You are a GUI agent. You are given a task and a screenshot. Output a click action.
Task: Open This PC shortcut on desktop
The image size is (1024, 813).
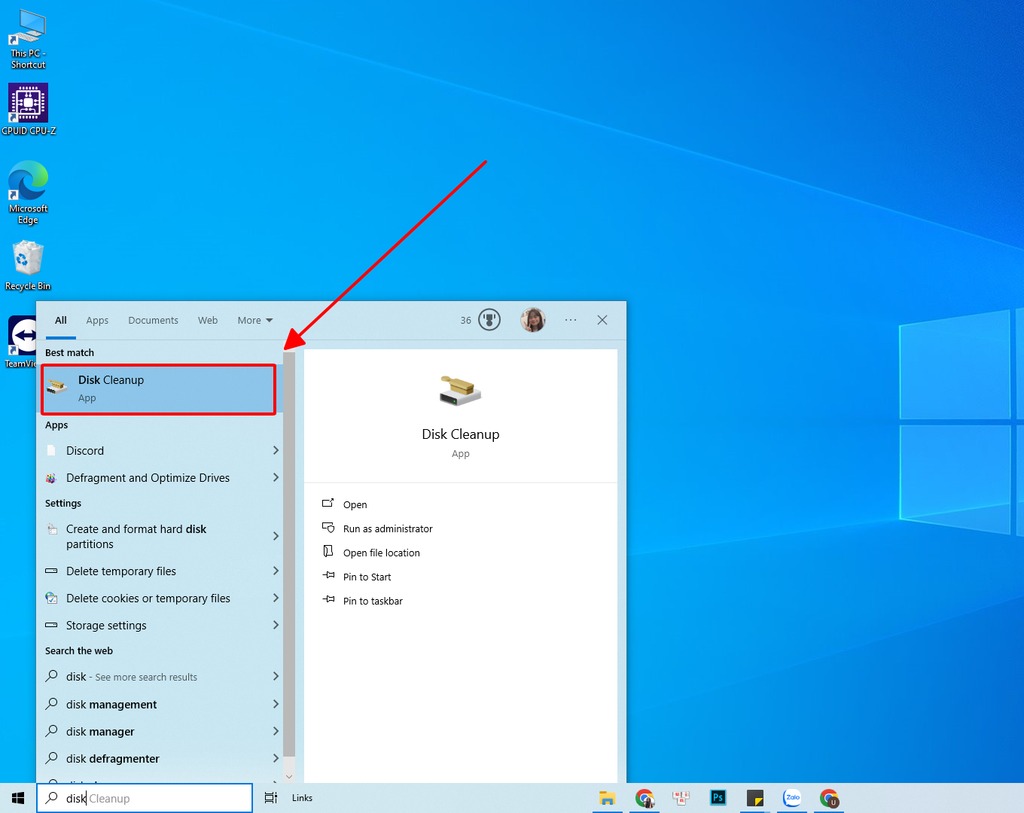[27, 39]
